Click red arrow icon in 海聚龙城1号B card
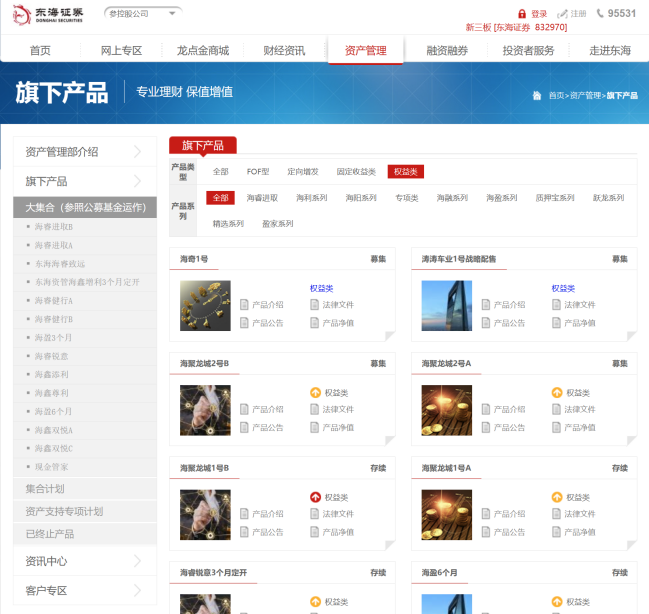This screenshot has width=649, height=614. coord(315,497)
